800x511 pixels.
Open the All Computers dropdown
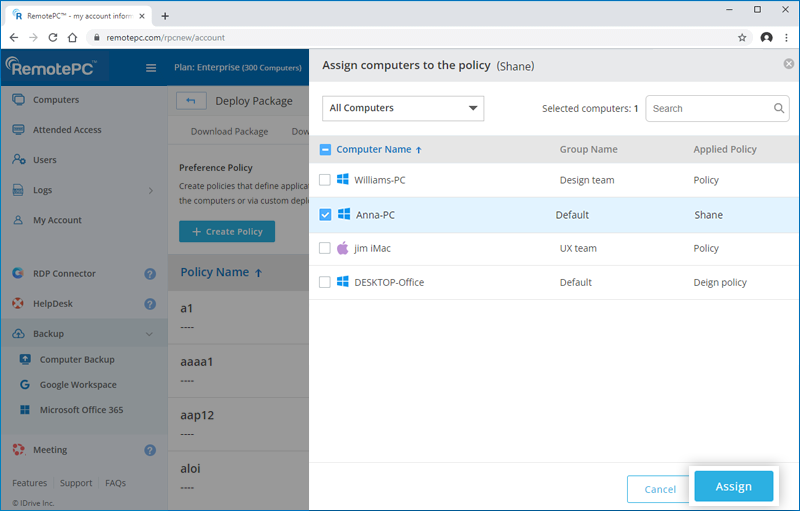click(403, 109)
